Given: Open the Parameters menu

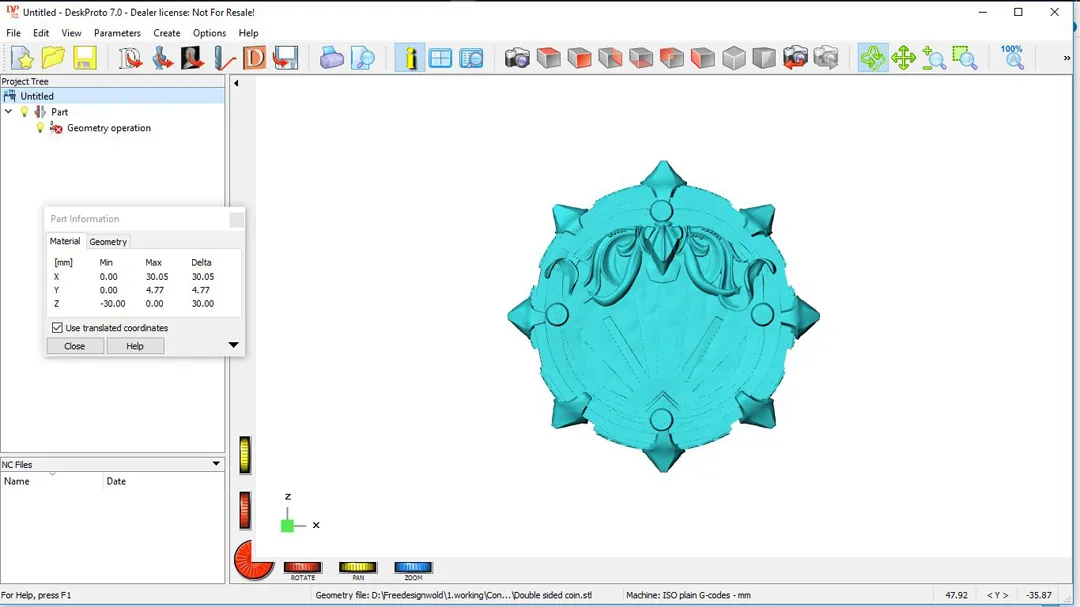Looking at the screenshot, I should [x=117, y=33].
